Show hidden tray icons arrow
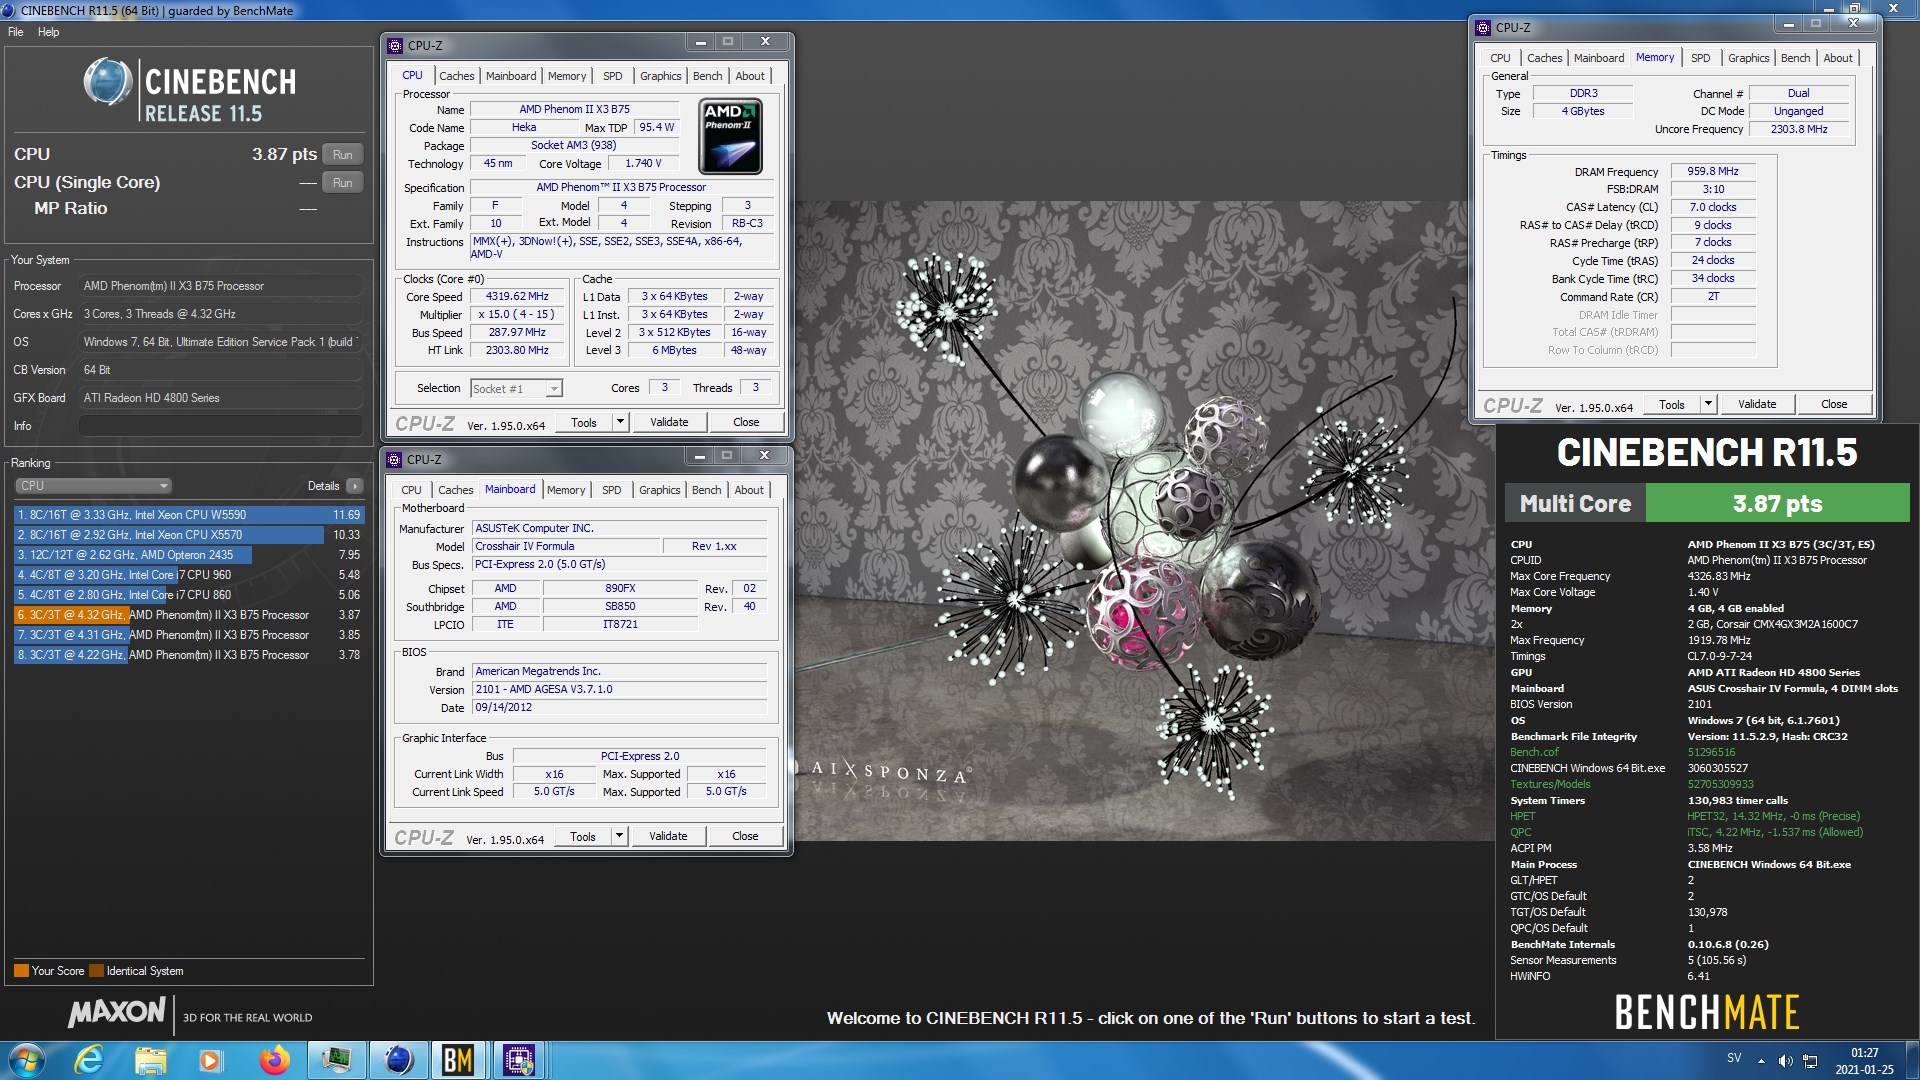 click(x=1761, y=1061)
